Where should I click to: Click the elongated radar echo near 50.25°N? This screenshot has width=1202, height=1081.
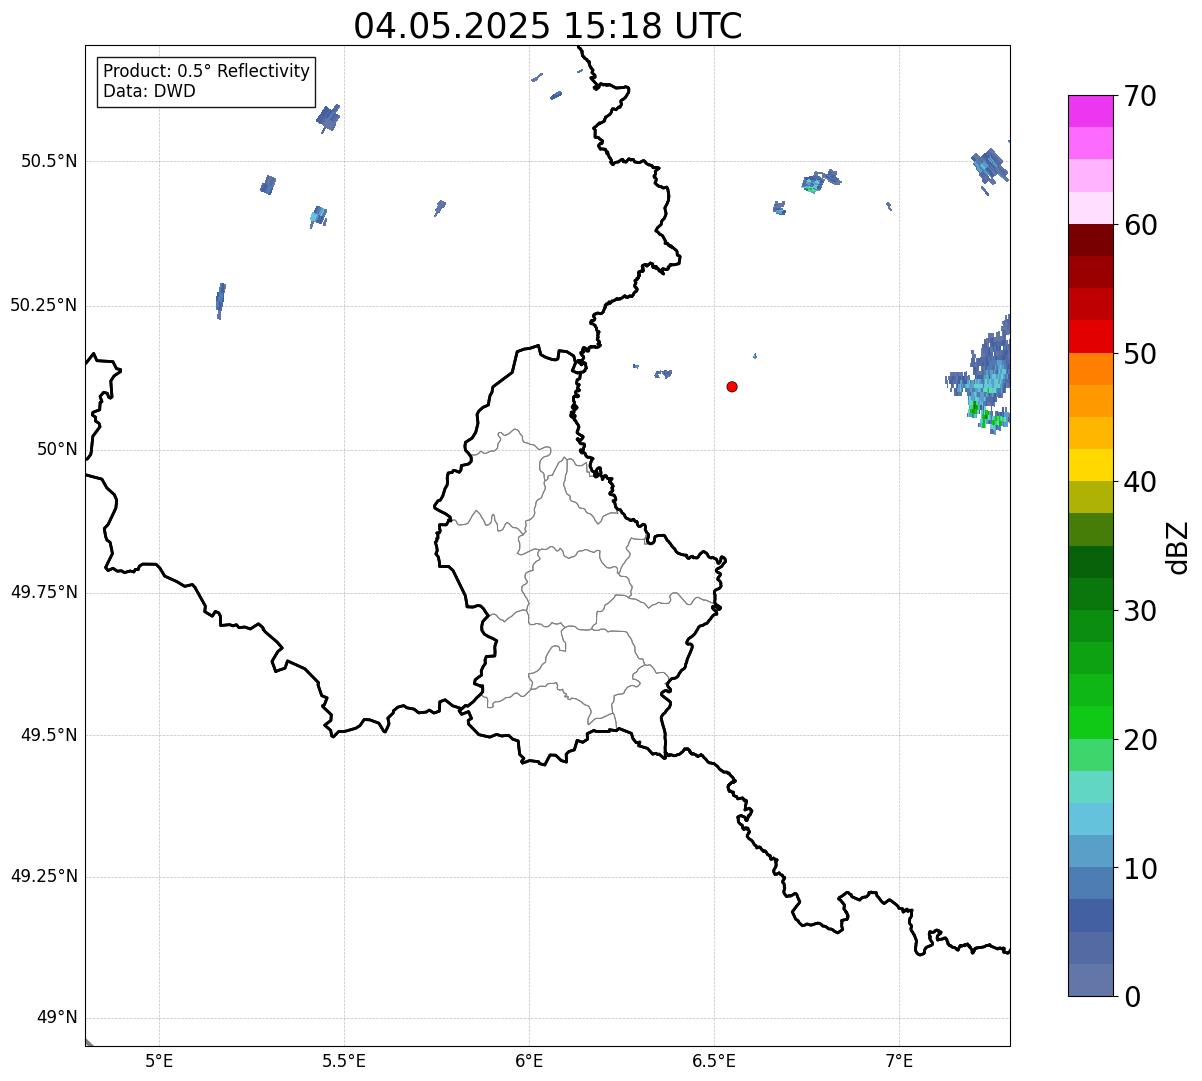221,300
